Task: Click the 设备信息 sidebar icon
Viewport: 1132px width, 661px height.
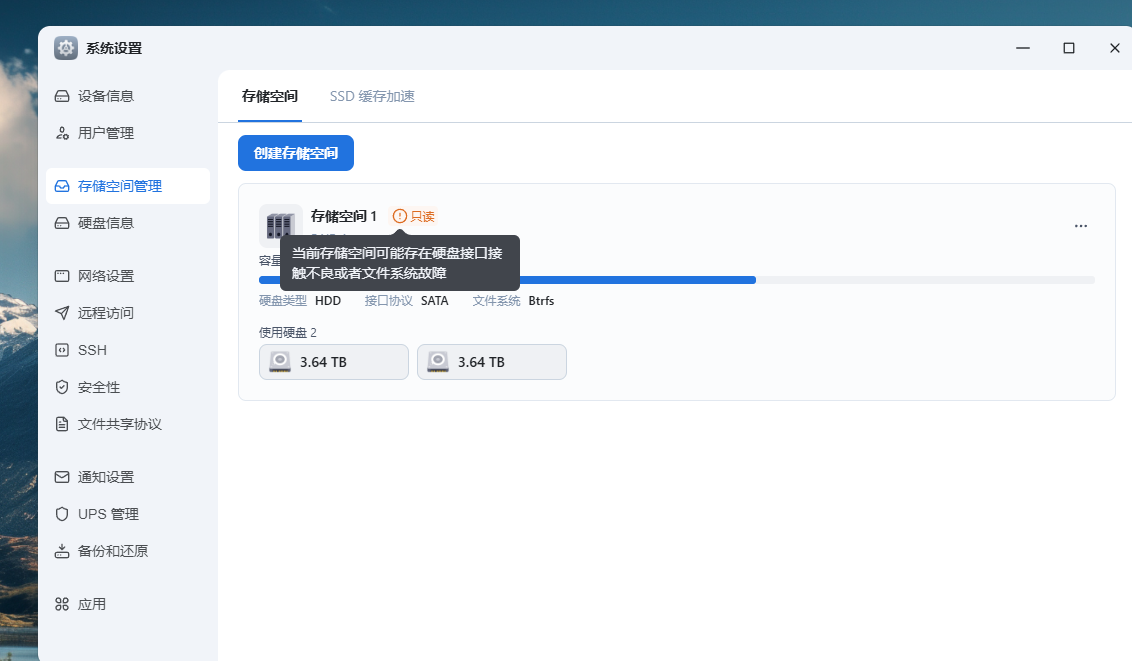Action: (x=62, y=96)
